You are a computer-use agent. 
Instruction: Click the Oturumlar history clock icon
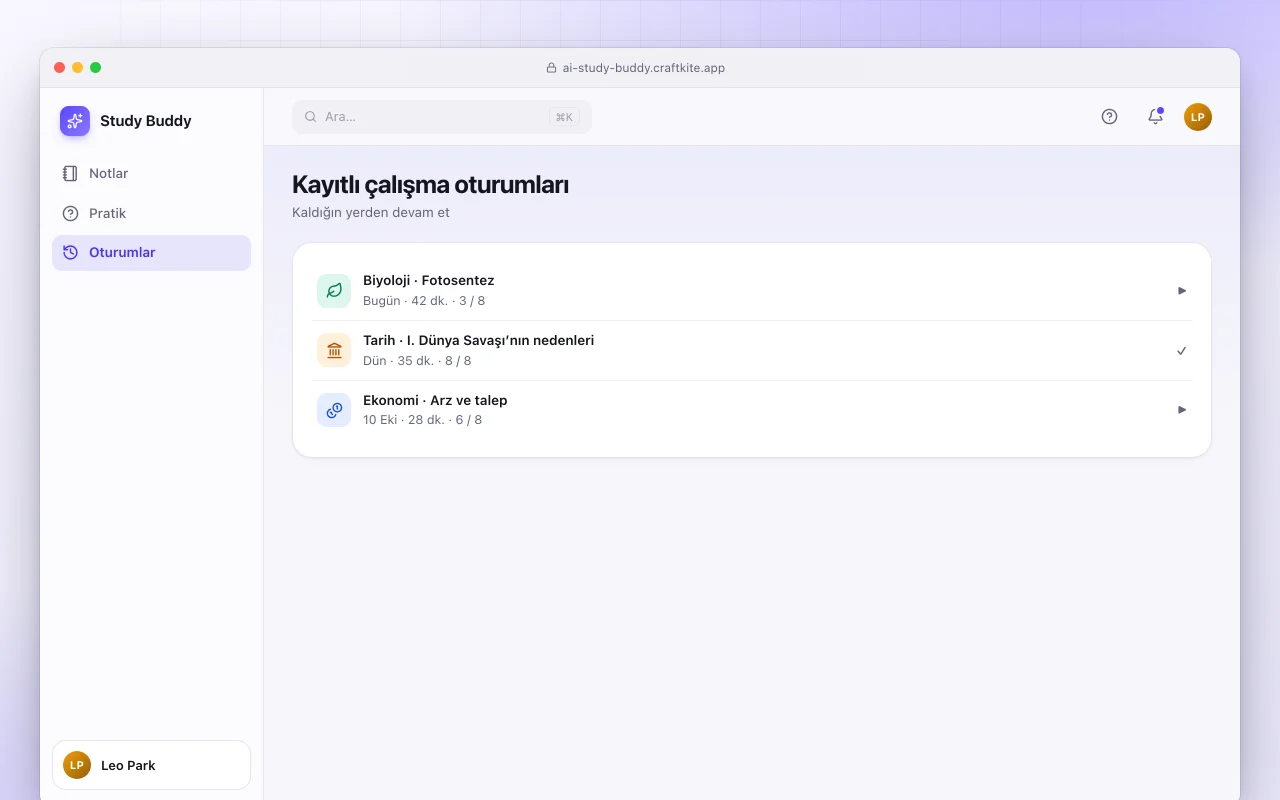tap(70, 252)
